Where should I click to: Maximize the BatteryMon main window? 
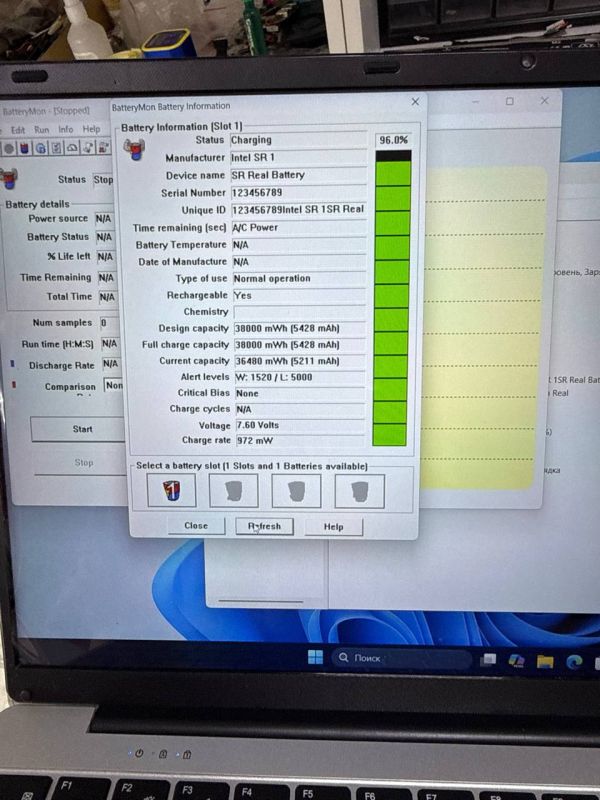pos(509,101)
